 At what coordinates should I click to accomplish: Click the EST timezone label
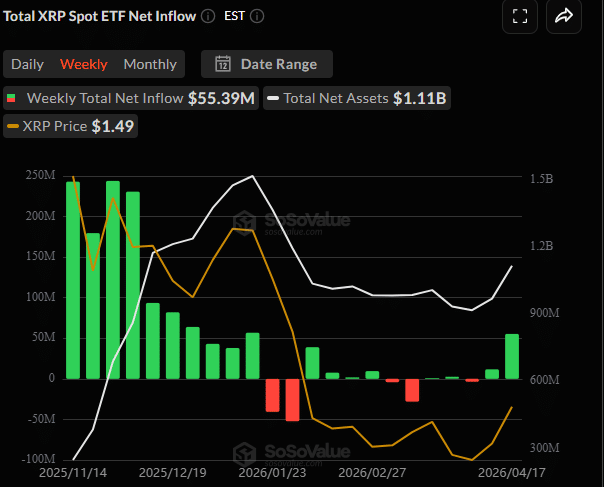(x=232, y=16)
